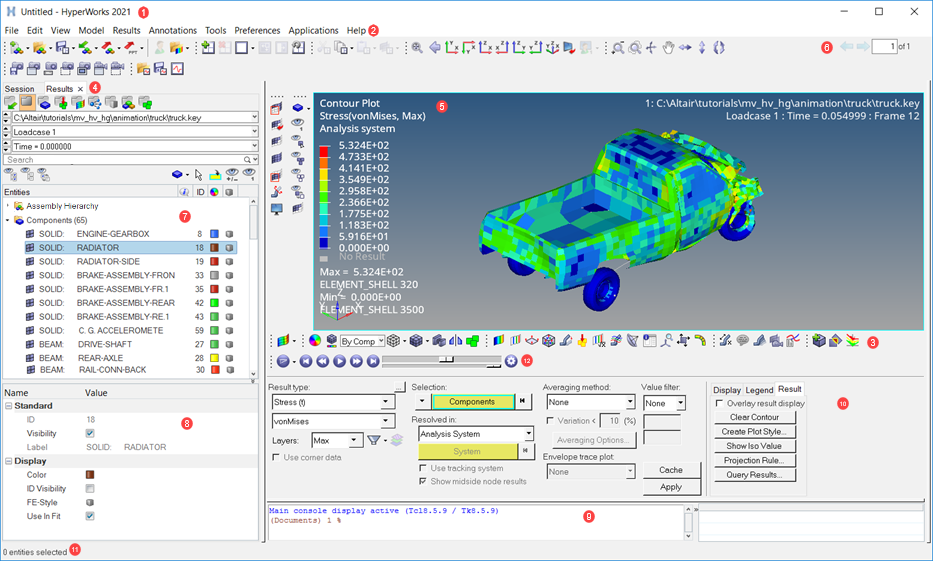Enable Overlay result display checkbox
Image resolution: width=933 pixels, height=561 pixels.
click(x=720, y=403)
